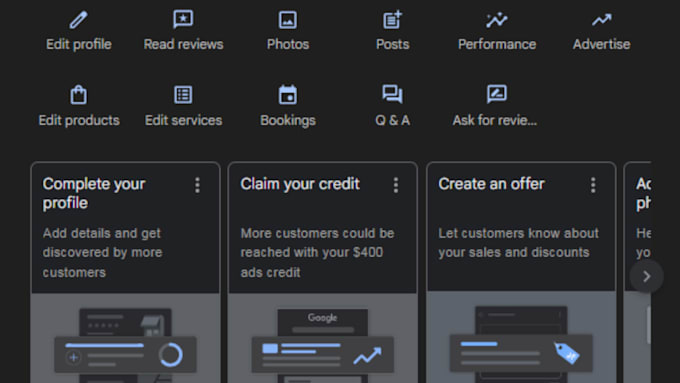Click the Advertise label

point(602,44)
